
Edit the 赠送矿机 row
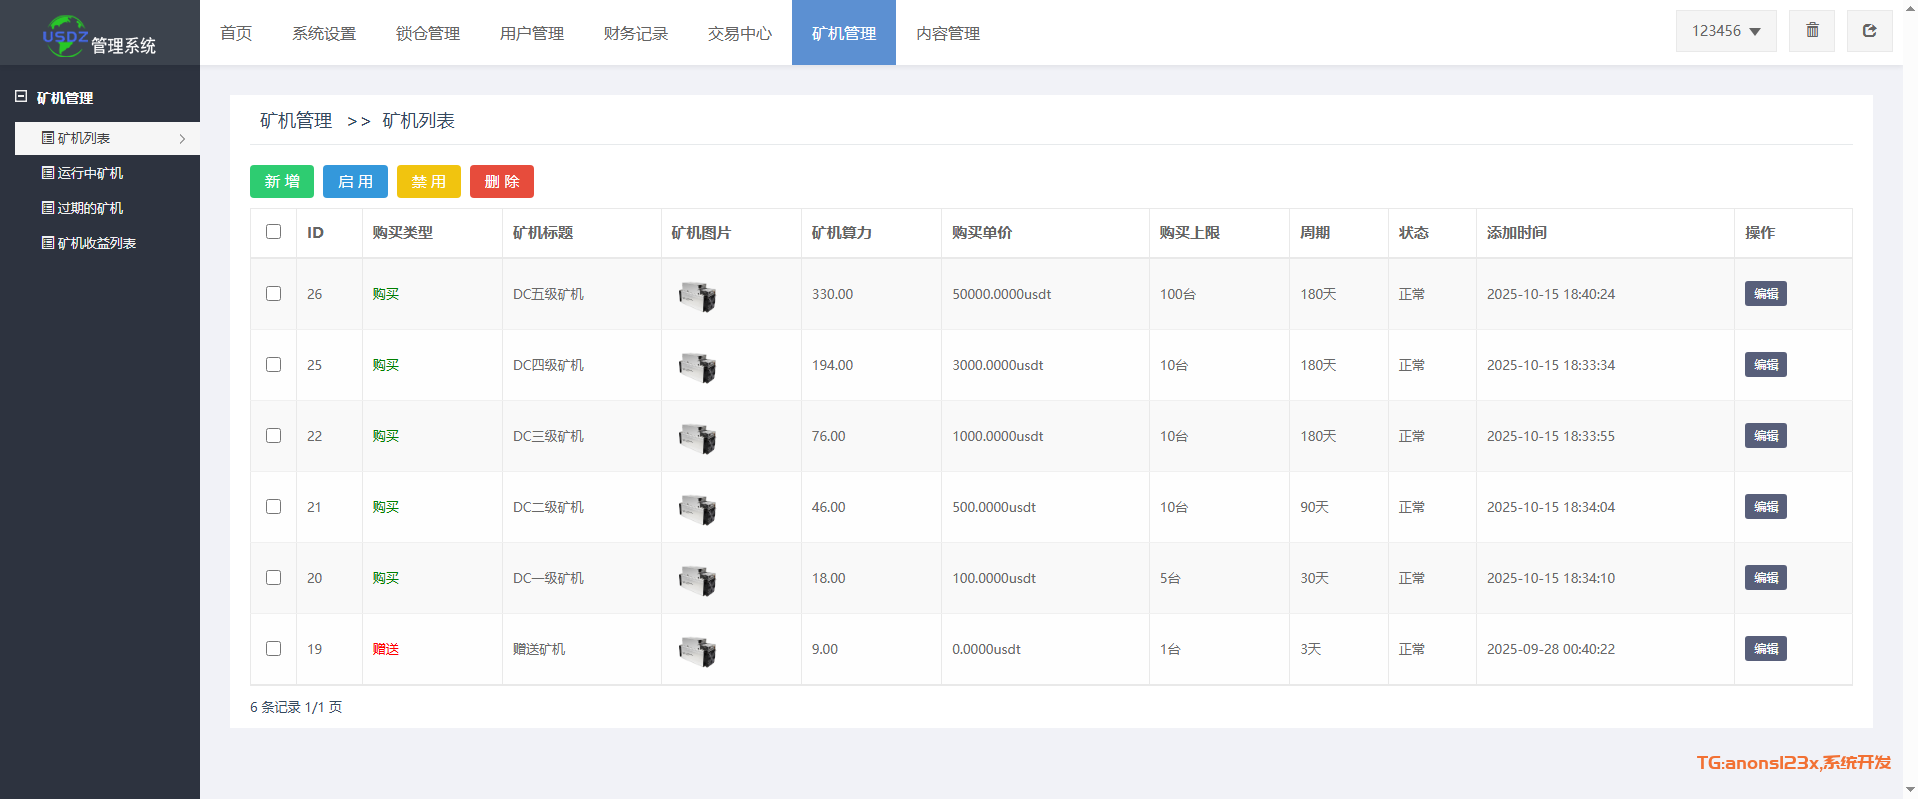(1766, 649)
